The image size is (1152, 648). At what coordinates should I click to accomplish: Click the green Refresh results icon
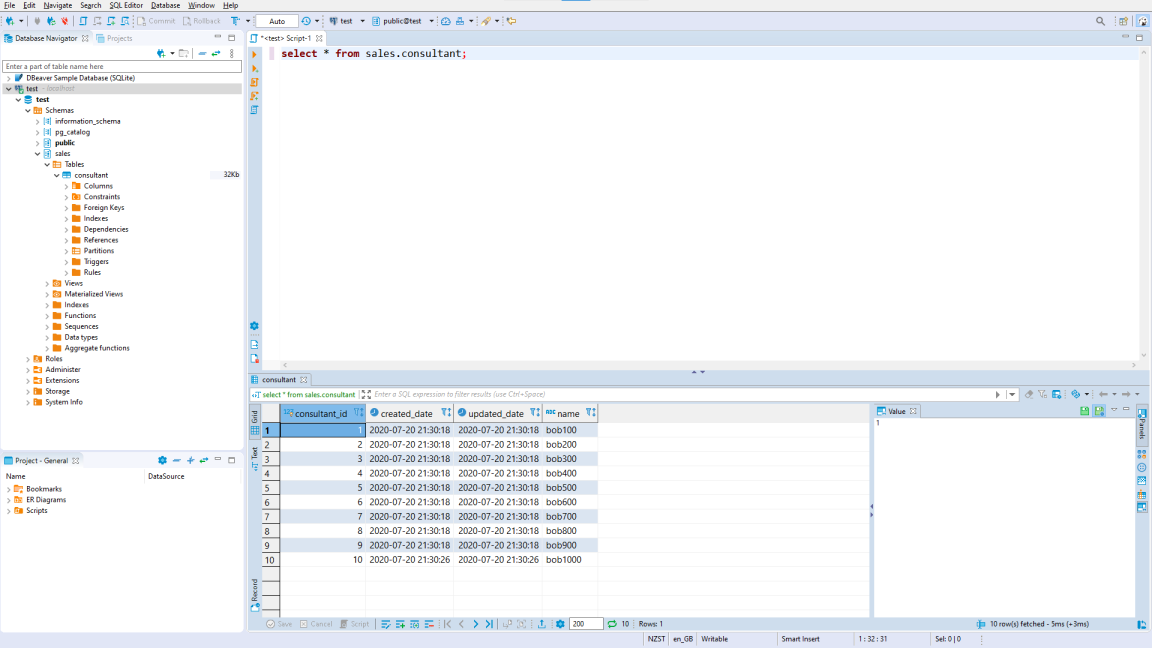pos(611,624)
